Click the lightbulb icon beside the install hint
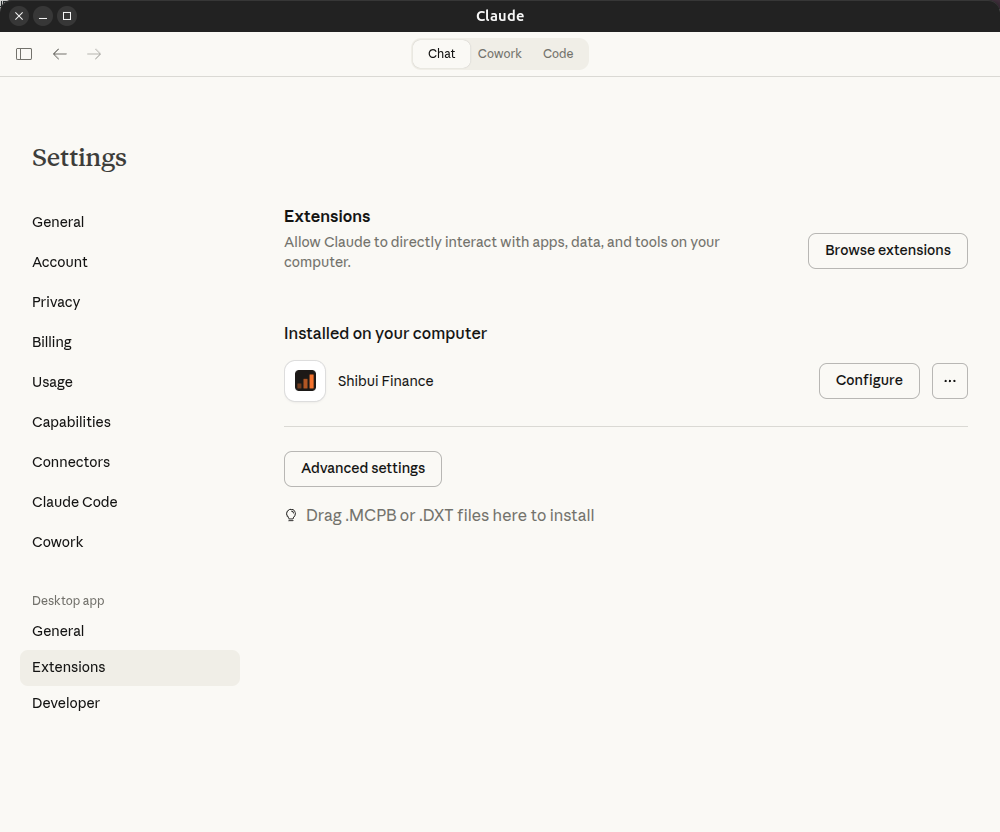This screenshot has width=1000, height=832. point(290,514)
